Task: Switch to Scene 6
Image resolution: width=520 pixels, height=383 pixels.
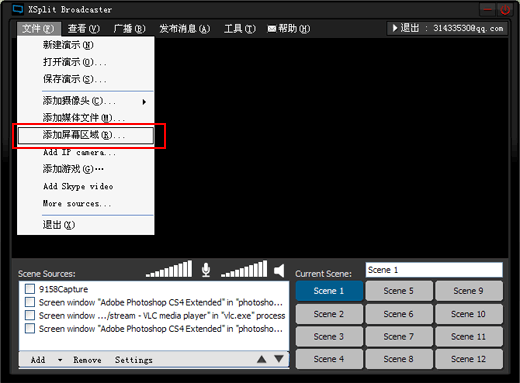Action: click(x=399, y=314)
